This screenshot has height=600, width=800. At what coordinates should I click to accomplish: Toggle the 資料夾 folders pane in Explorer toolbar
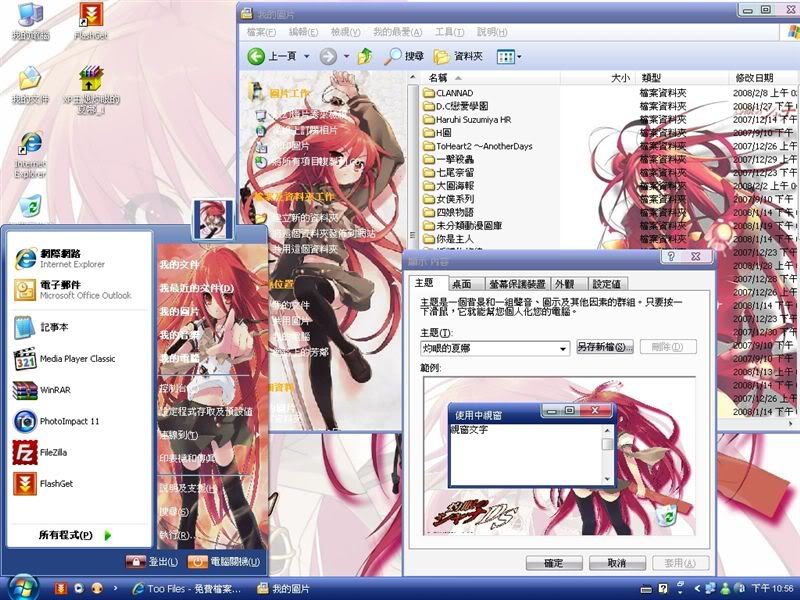(458, 56)
